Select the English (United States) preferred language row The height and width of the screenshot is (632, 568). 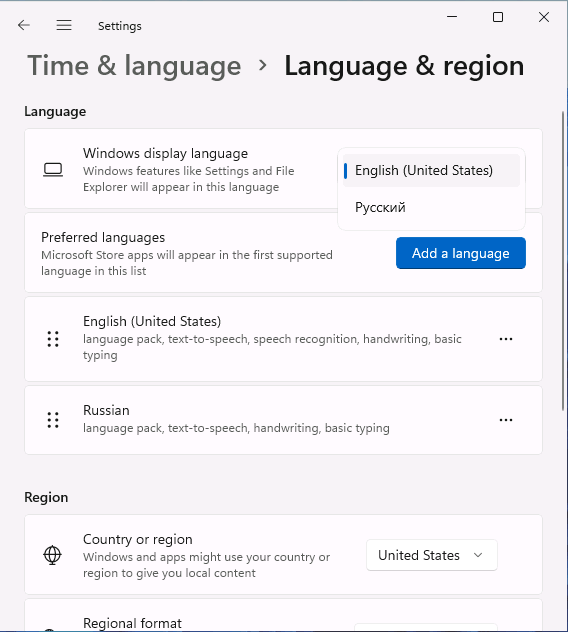coord(283,339)
